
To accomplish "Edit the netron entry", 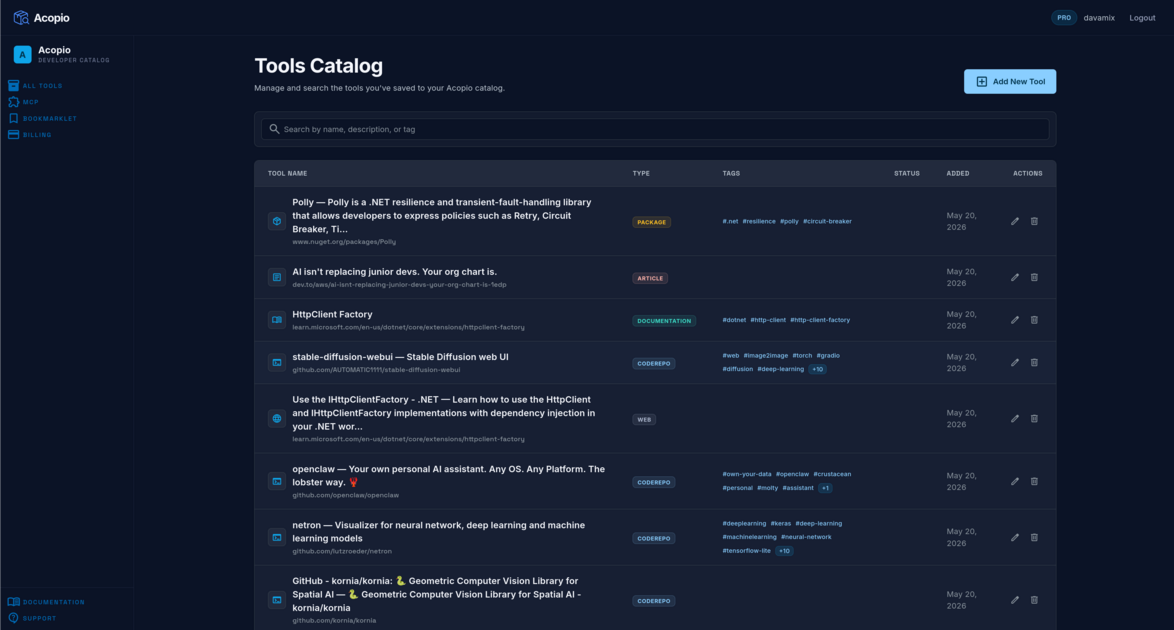I will click(1015, 537).
